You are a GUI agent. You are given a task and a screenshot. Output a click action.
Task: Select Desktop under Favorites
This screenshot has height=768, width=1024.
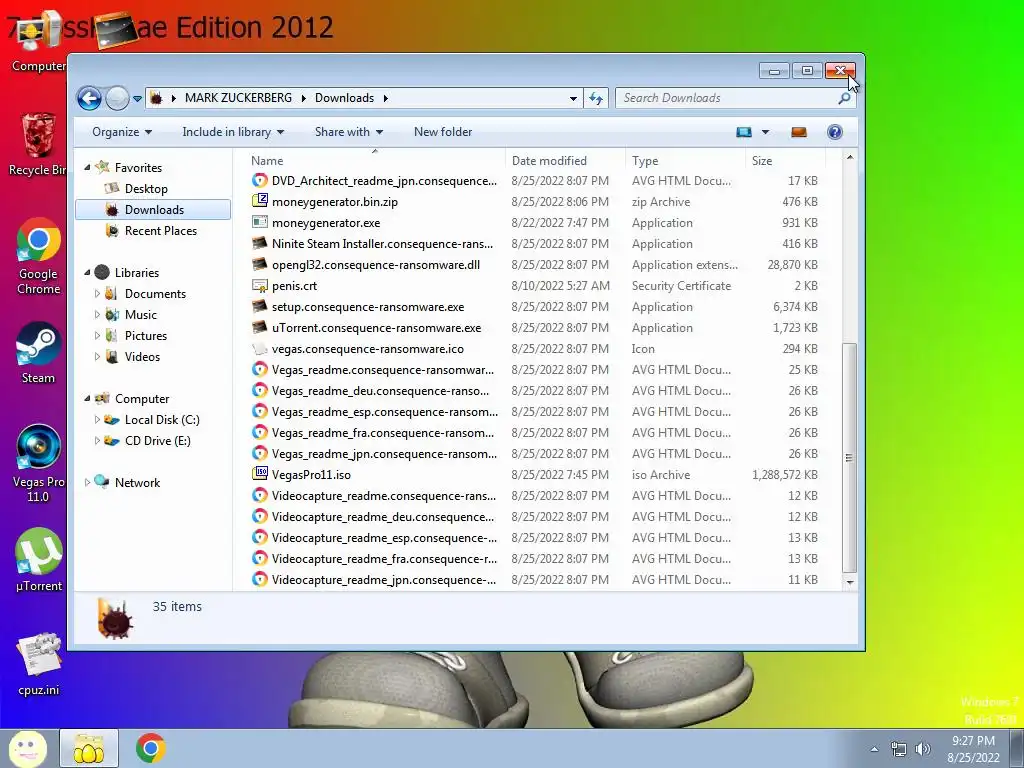coord(146,189)
